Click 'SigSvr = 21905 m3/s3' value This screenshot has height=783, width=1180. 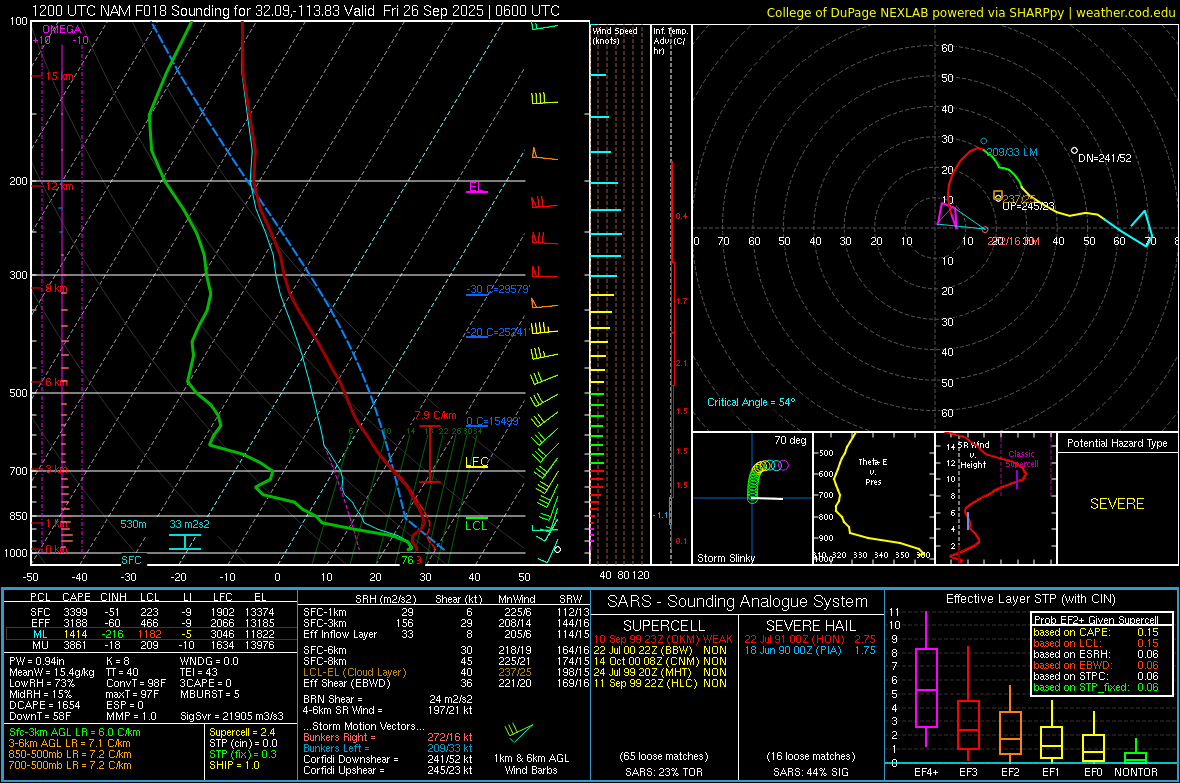232,716
